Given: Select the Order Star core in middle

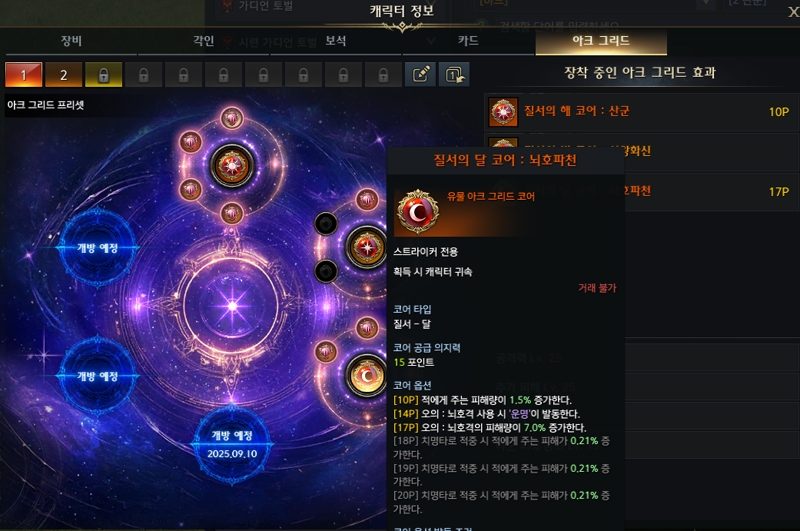Looking at the screenshot, I should pyautogui.click(x=366, y=248).
